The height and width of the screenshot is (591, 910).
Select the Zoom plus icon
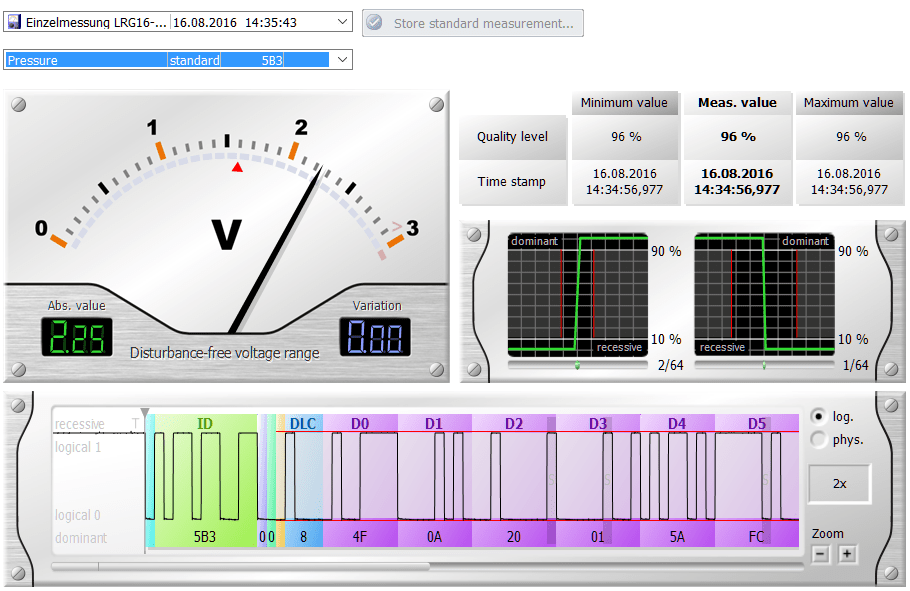pyautogui.click(x=845, y=553)
